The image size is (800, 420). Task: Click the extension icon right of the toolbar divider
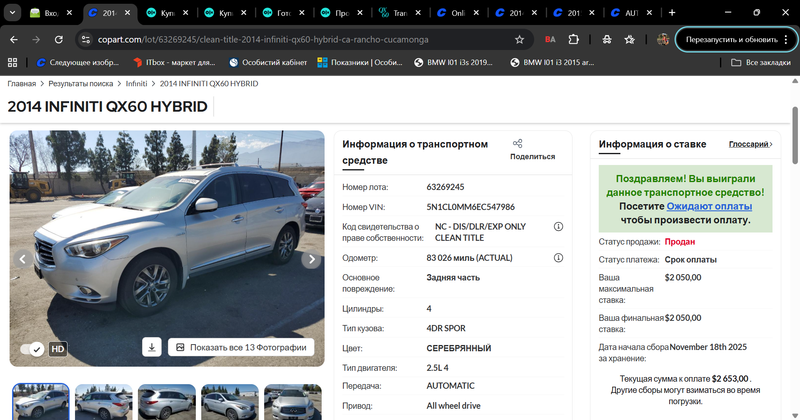click(x=607, y=39)
